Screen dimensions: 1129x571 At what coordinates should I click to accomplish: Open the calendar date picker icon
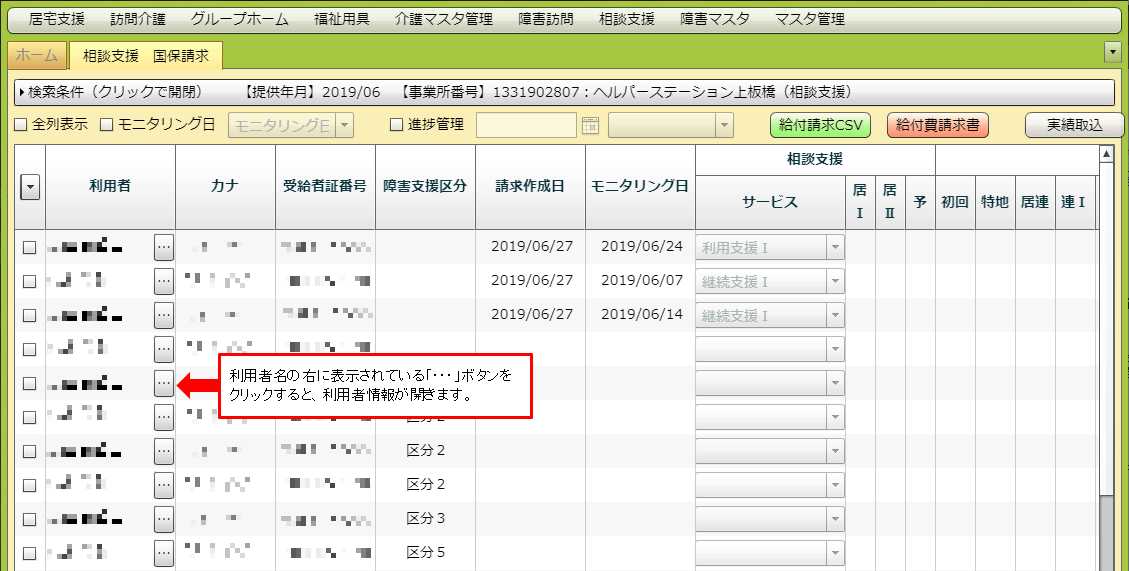(x=590, y=125)
